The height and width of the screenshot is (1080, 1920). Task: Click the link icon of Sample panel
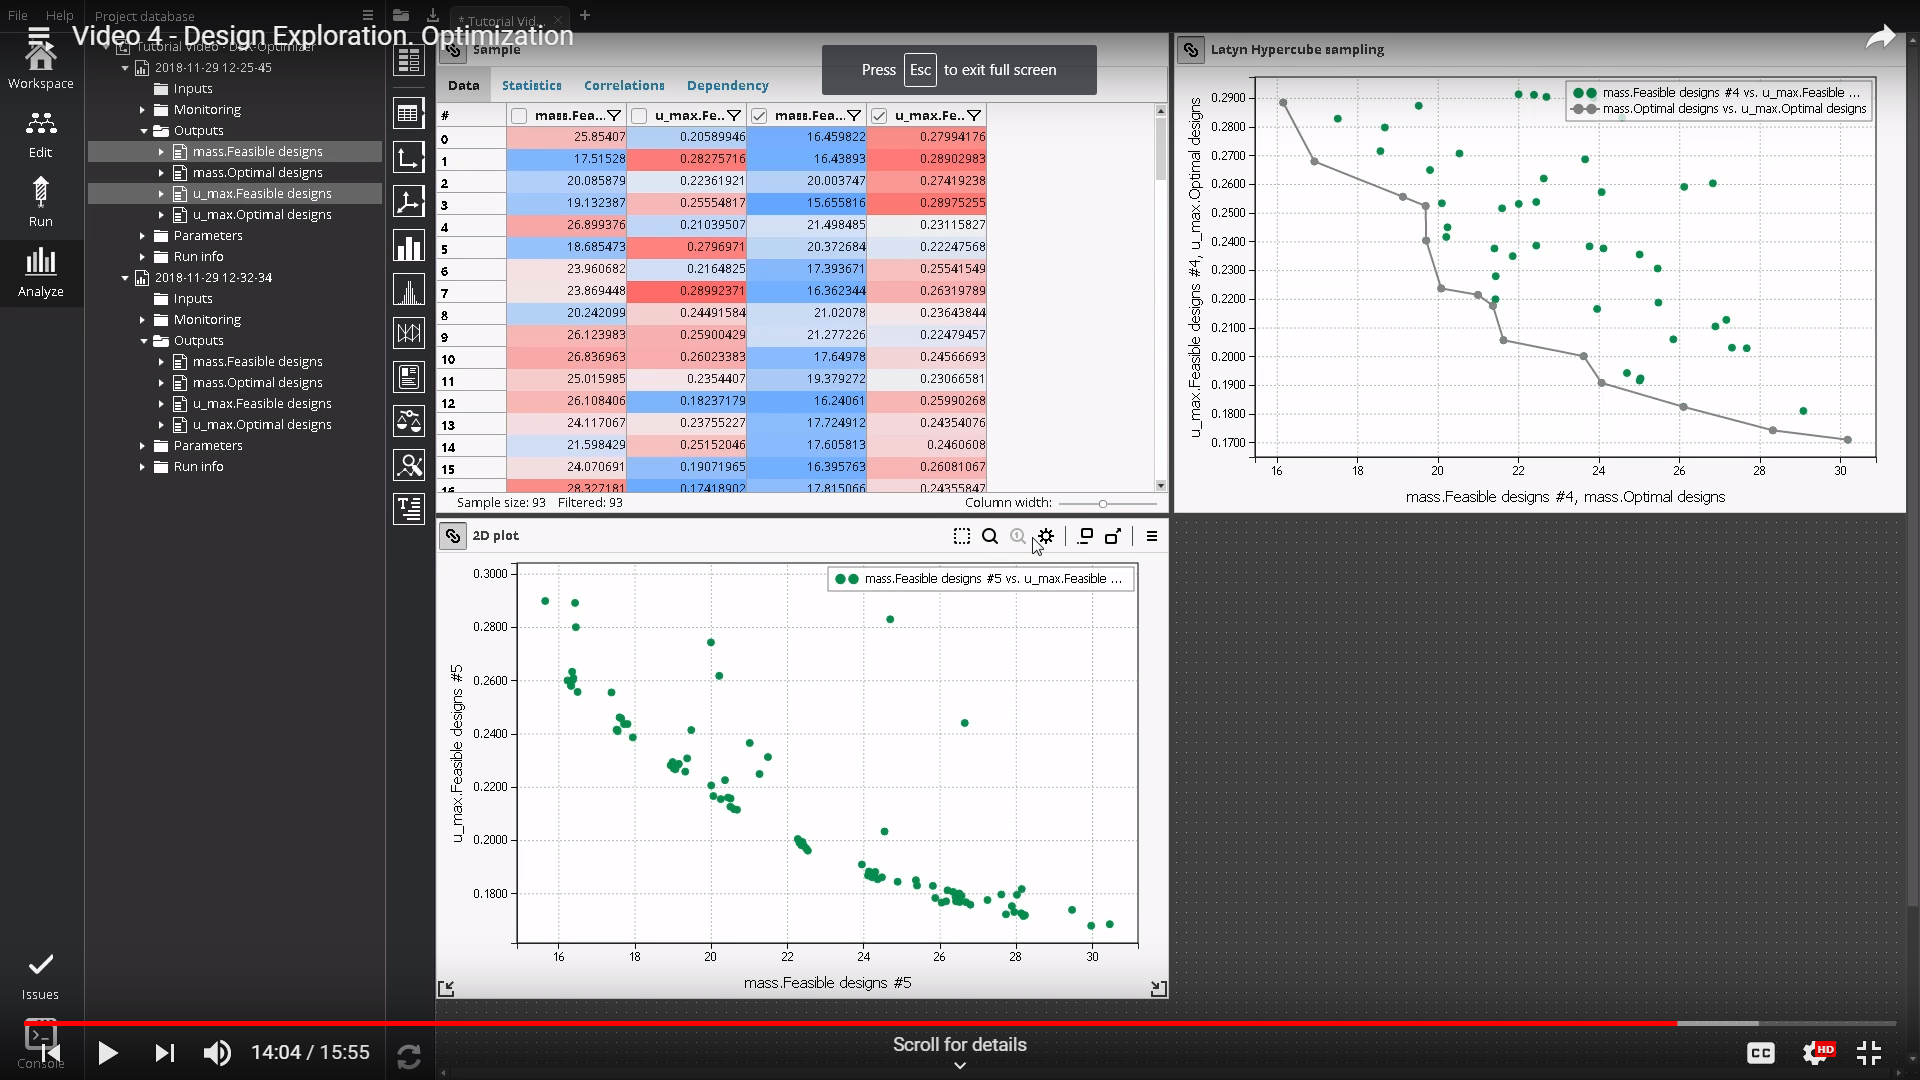pos(453,50)
